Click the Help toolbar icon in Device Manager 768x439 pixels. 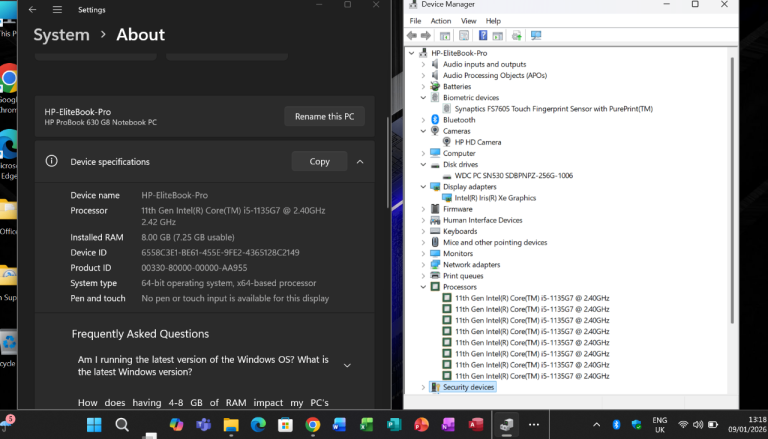(x=481, y=35)
